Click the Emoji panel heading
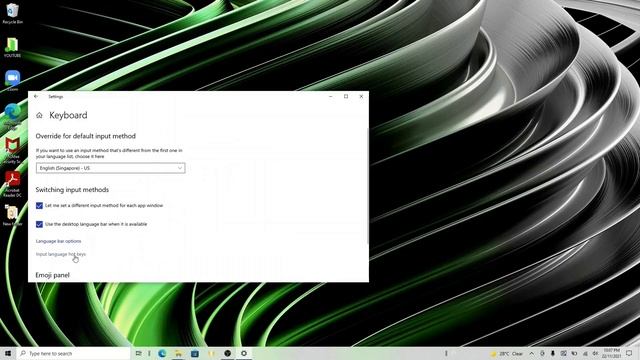640x360 pixels. pos(53,275)
